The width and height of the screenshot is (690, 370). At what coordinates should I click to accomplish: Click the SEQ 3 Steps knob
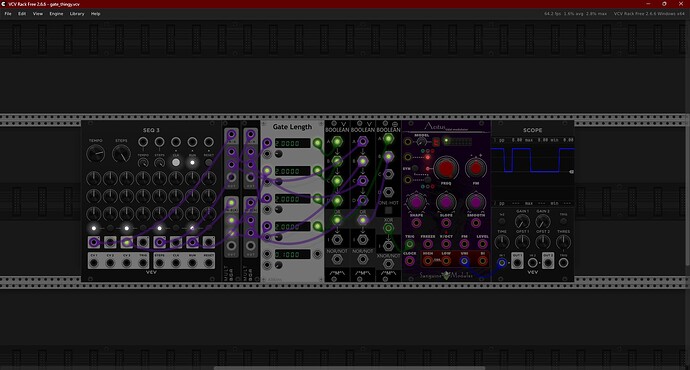(x=121, y=153)
